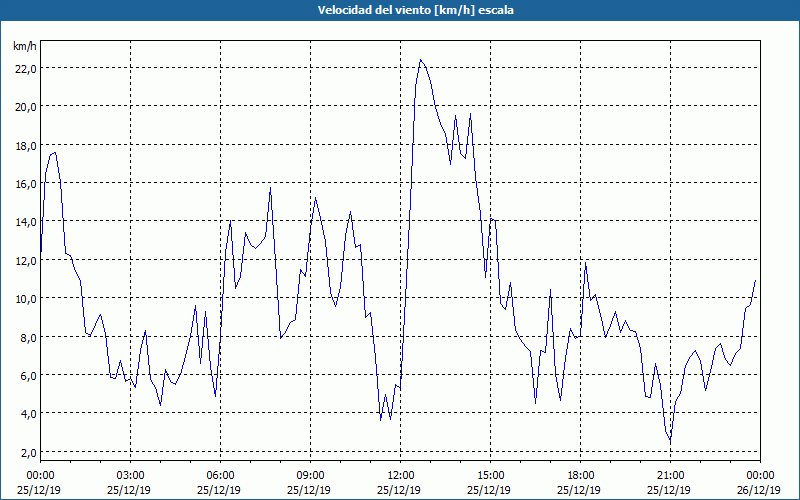
Task: Click the 8,0 y-axis label
Action: 28,337
